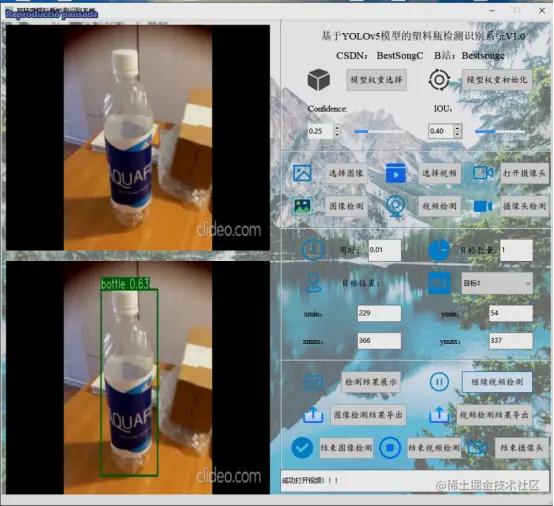Image resolution: width=554 pixels, height=506 pixels.
Task: Click the location pin target position icon
Action: tap(314, 283)
